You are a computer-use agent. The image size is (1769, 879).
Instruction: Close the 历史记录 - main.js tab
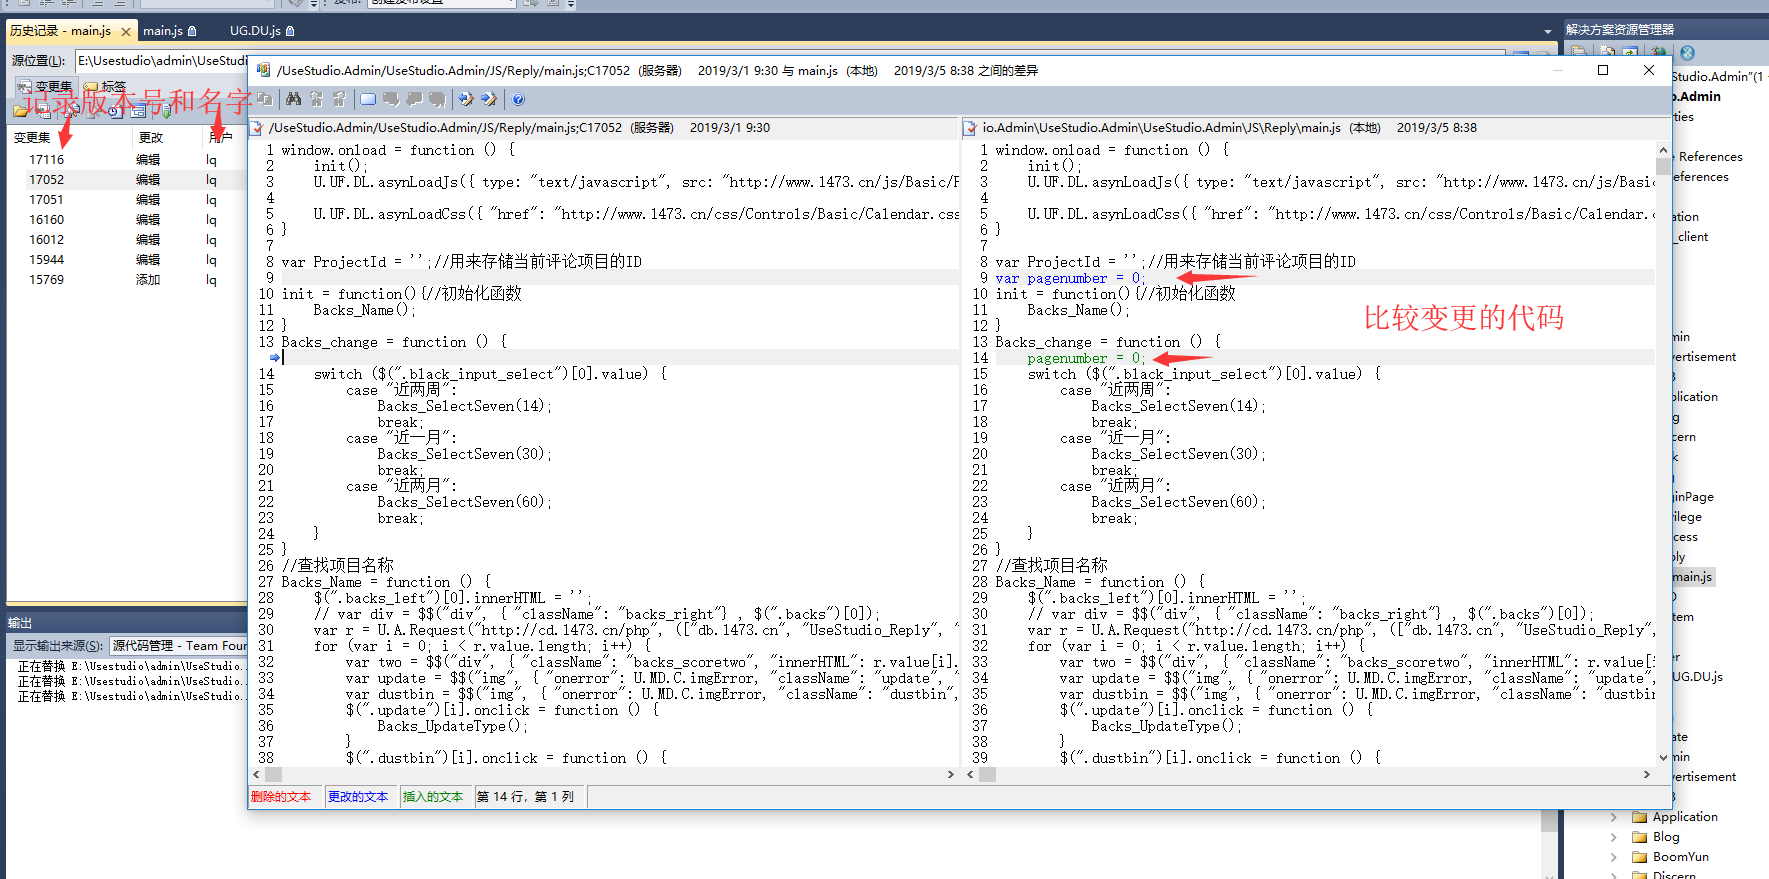click(126, 32)
